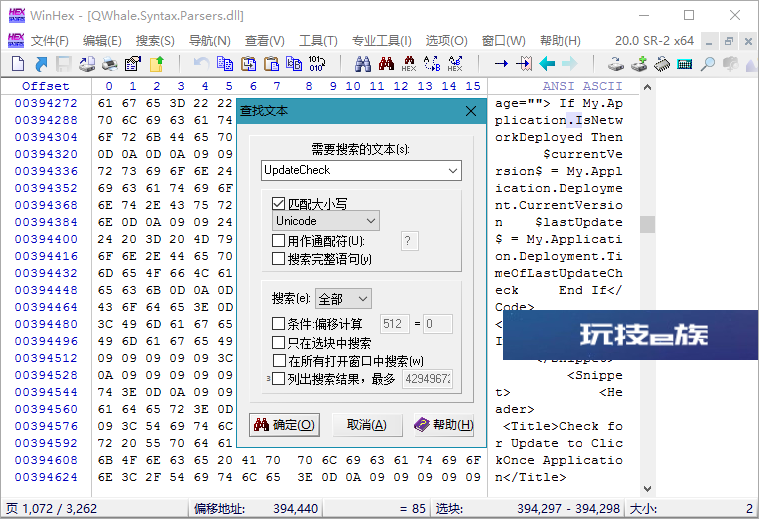Click the Replace Hex Values icon

pos(455,63)
